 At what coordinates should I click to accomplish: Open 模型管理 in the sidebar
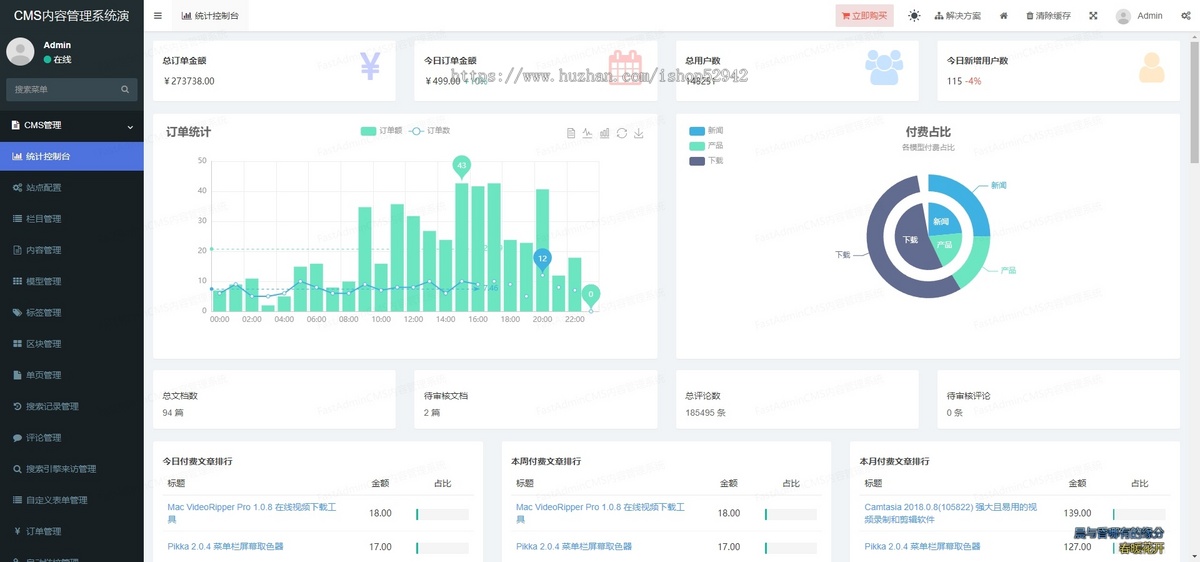click(72, 281)
